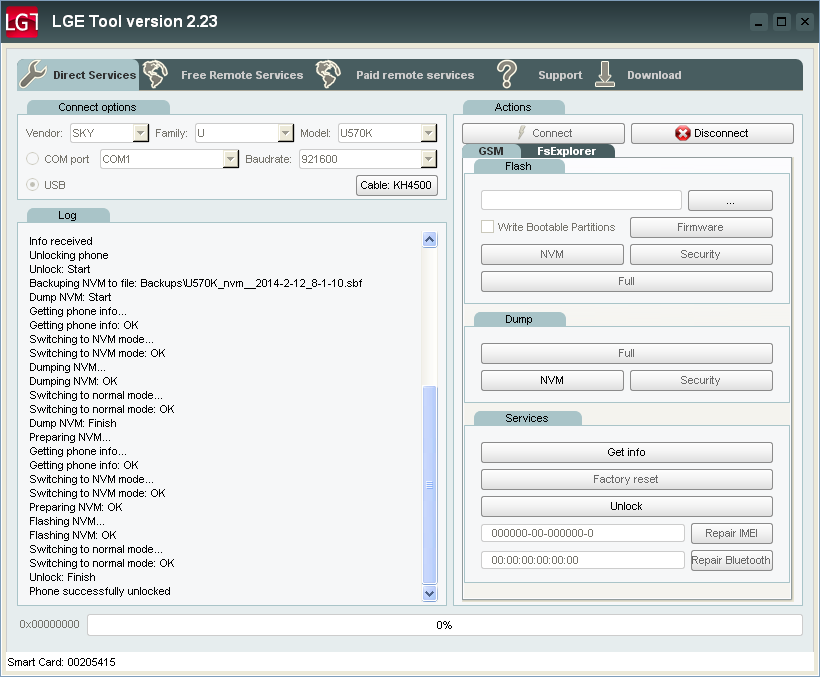Image resolution: width=820 pixels, height=677 pixels.
Task: Click the 0x00000000 address value
Action: click(49, 624)
